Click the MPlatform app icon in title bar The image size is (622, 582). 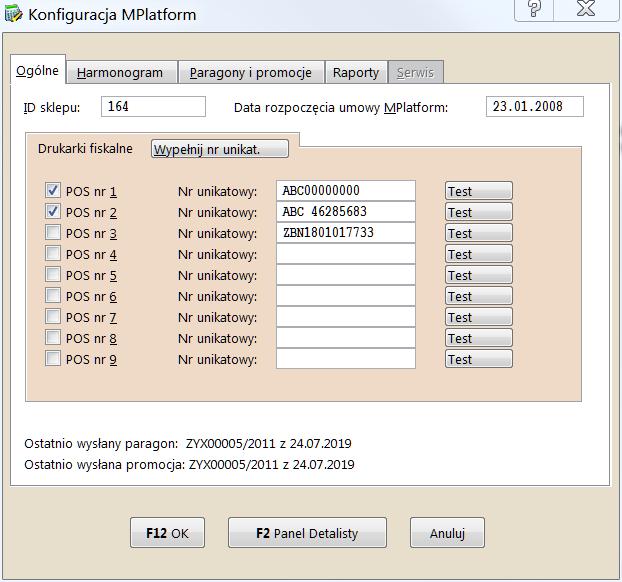coord(13,14)
